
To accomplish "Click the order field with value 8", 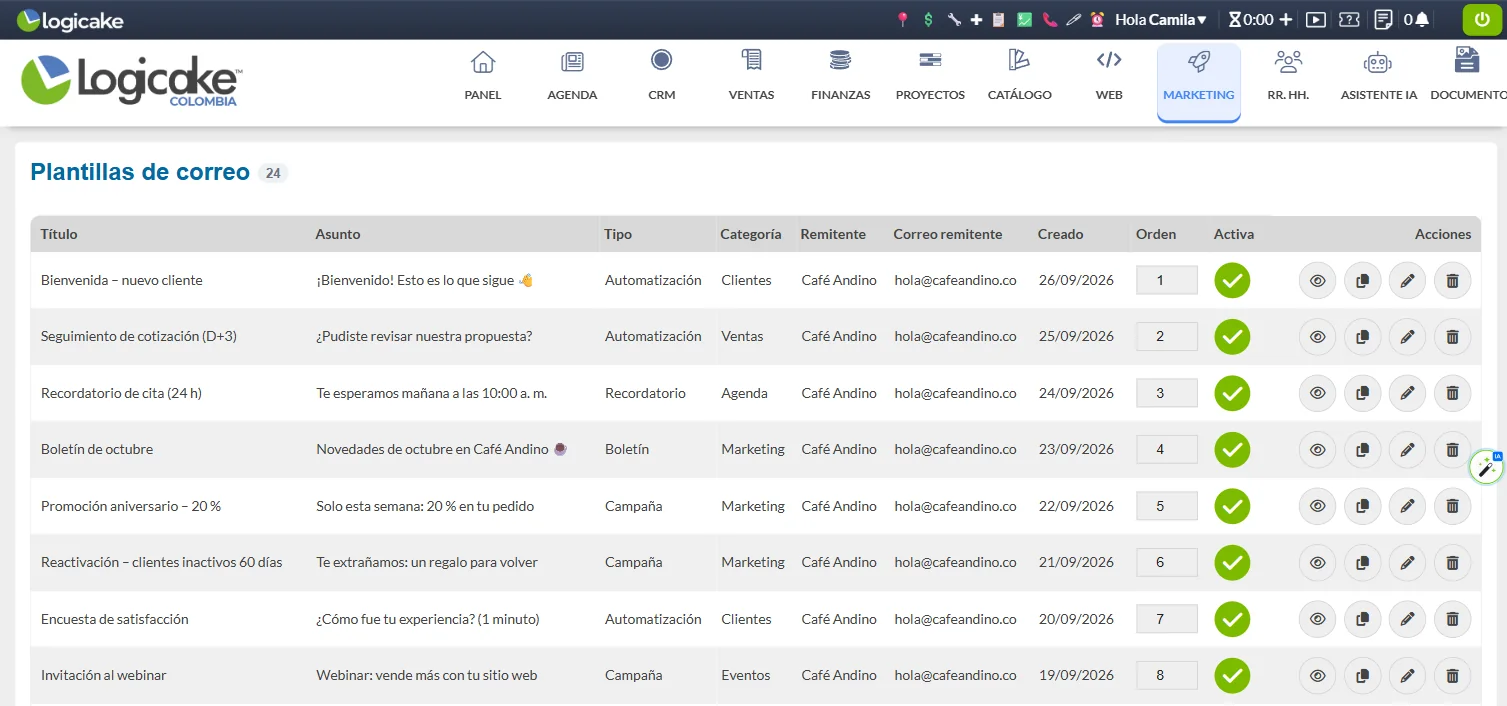I will (x=1166, y=675).
